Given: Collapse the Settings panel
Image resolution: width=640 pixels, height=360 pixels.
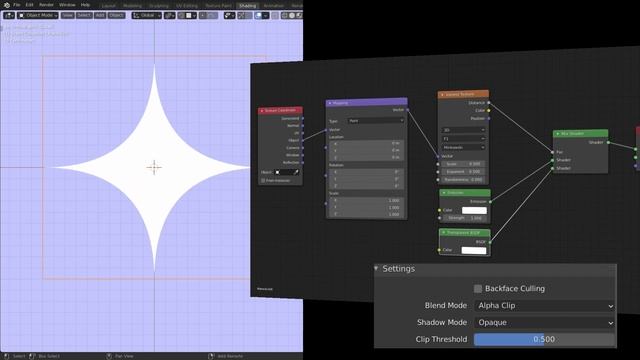Looking at the screenshot, I should (376, 268).
